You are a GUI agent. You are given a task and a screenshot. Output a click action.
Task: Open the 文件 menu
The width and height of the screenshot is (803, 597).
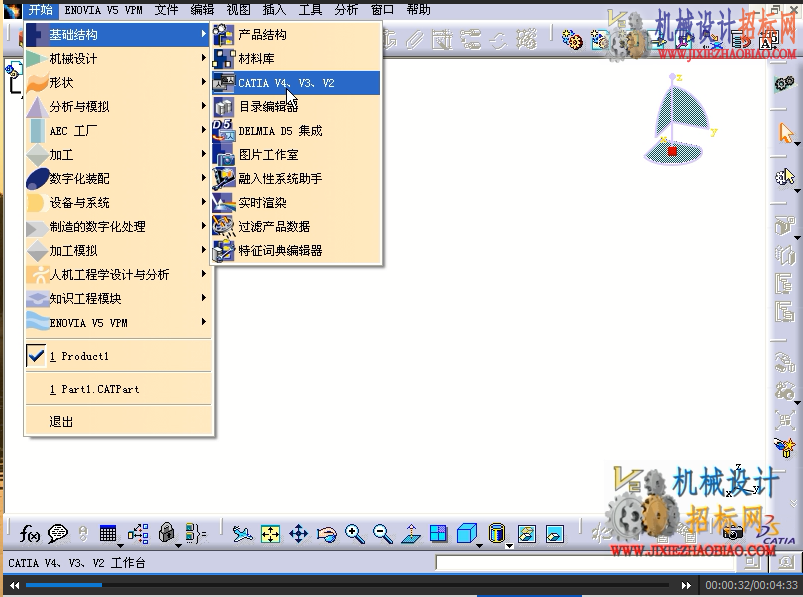pyautogui.click(x=166, y=10)
